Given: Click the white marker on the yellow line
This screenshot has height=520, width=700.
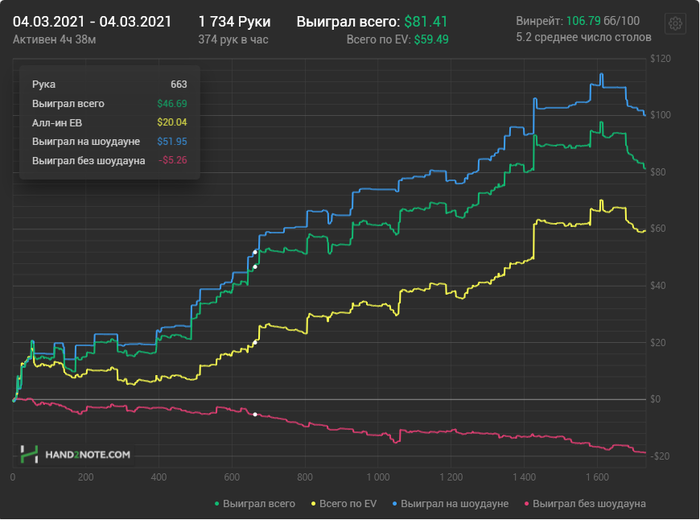Looking at the screenshot, I should tap(255, 343).
